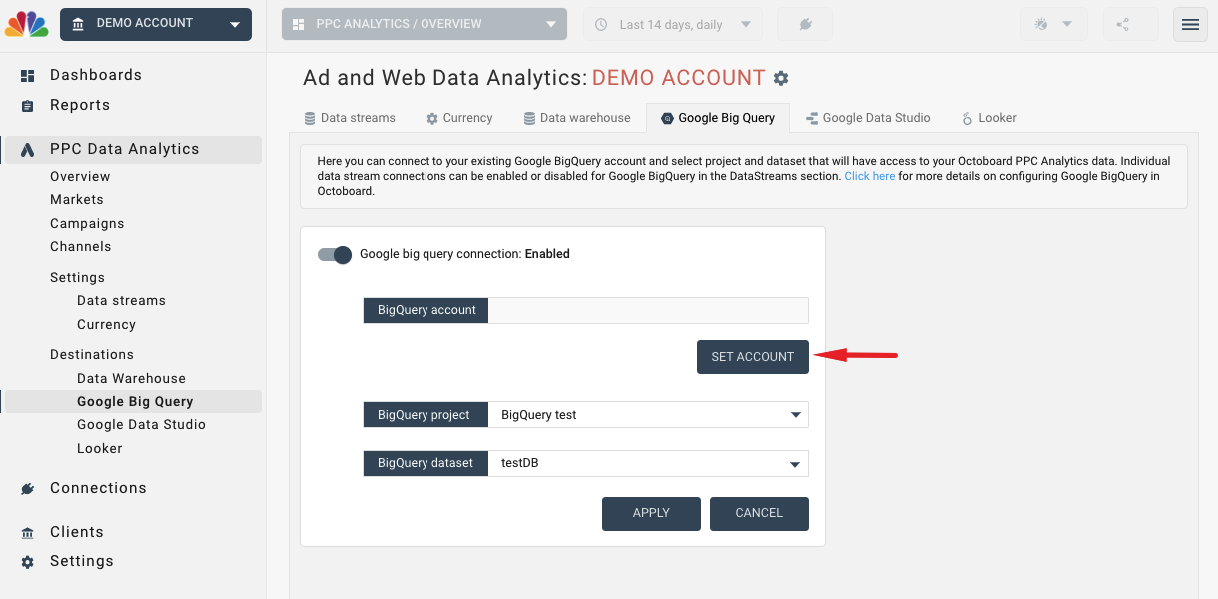Click the Clients bank icon in sidebar

click(28, 533)
